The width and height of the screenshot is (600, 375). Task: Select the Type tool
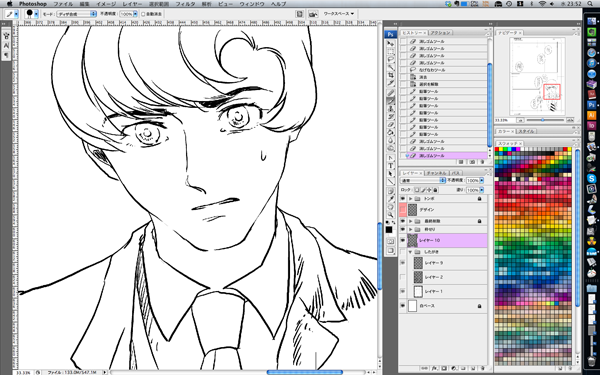pos(390,165)
